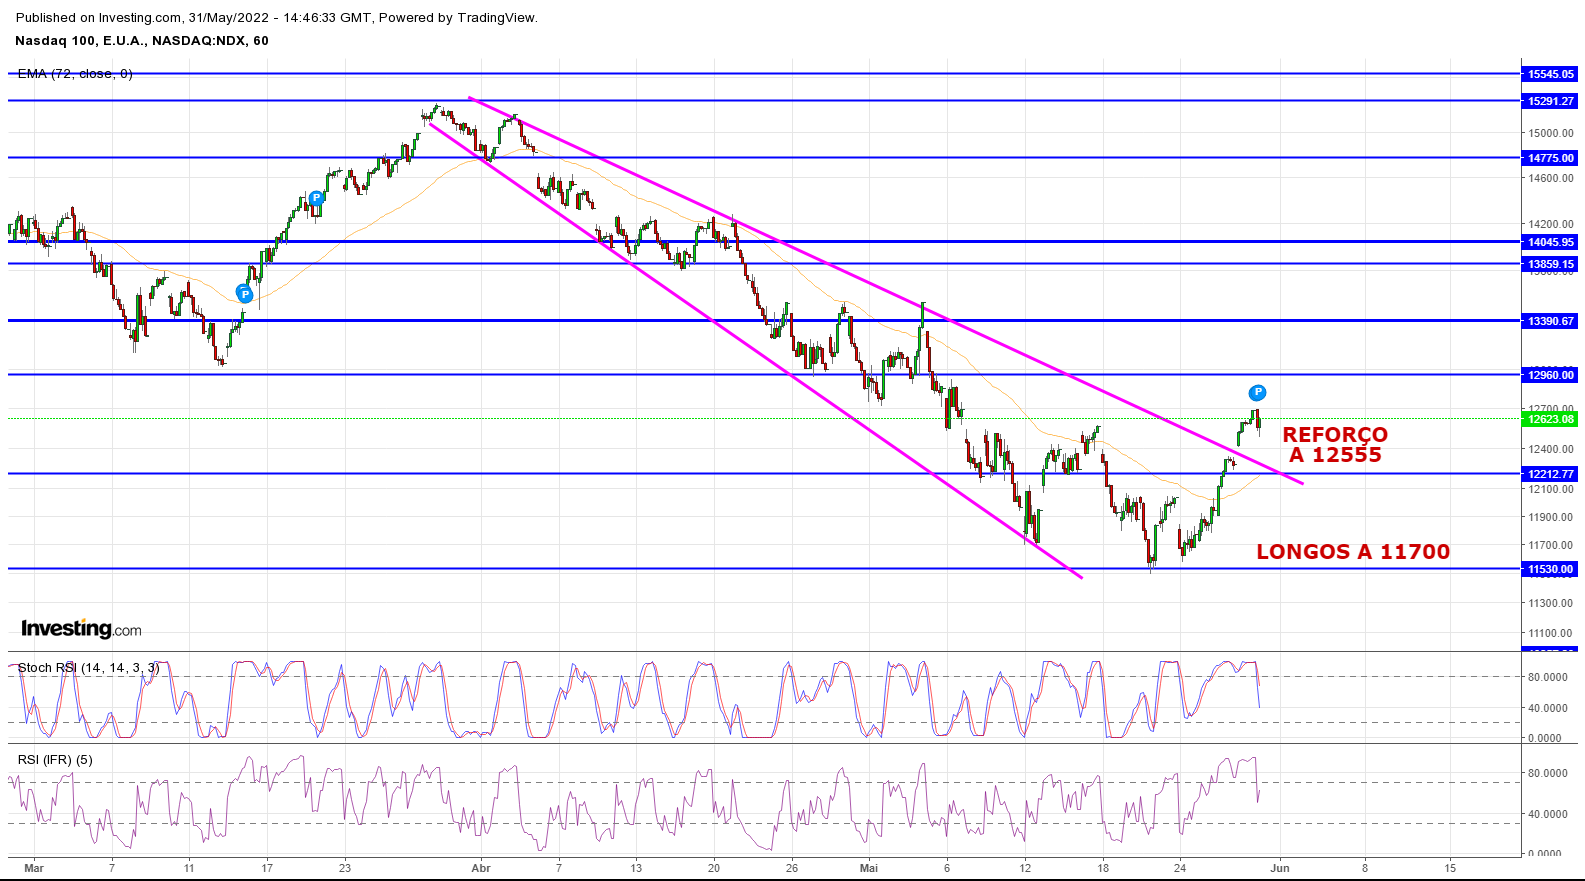Click the 15000.00 tick on the price axis
Screen dimensions: 1585x881
(1550, 133)
